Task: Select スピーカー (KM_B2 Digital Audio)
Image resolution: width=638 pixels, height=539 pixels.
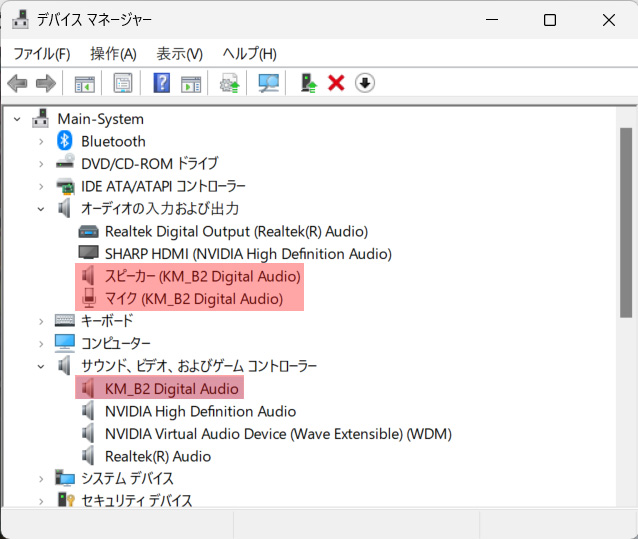Action: 203,276
